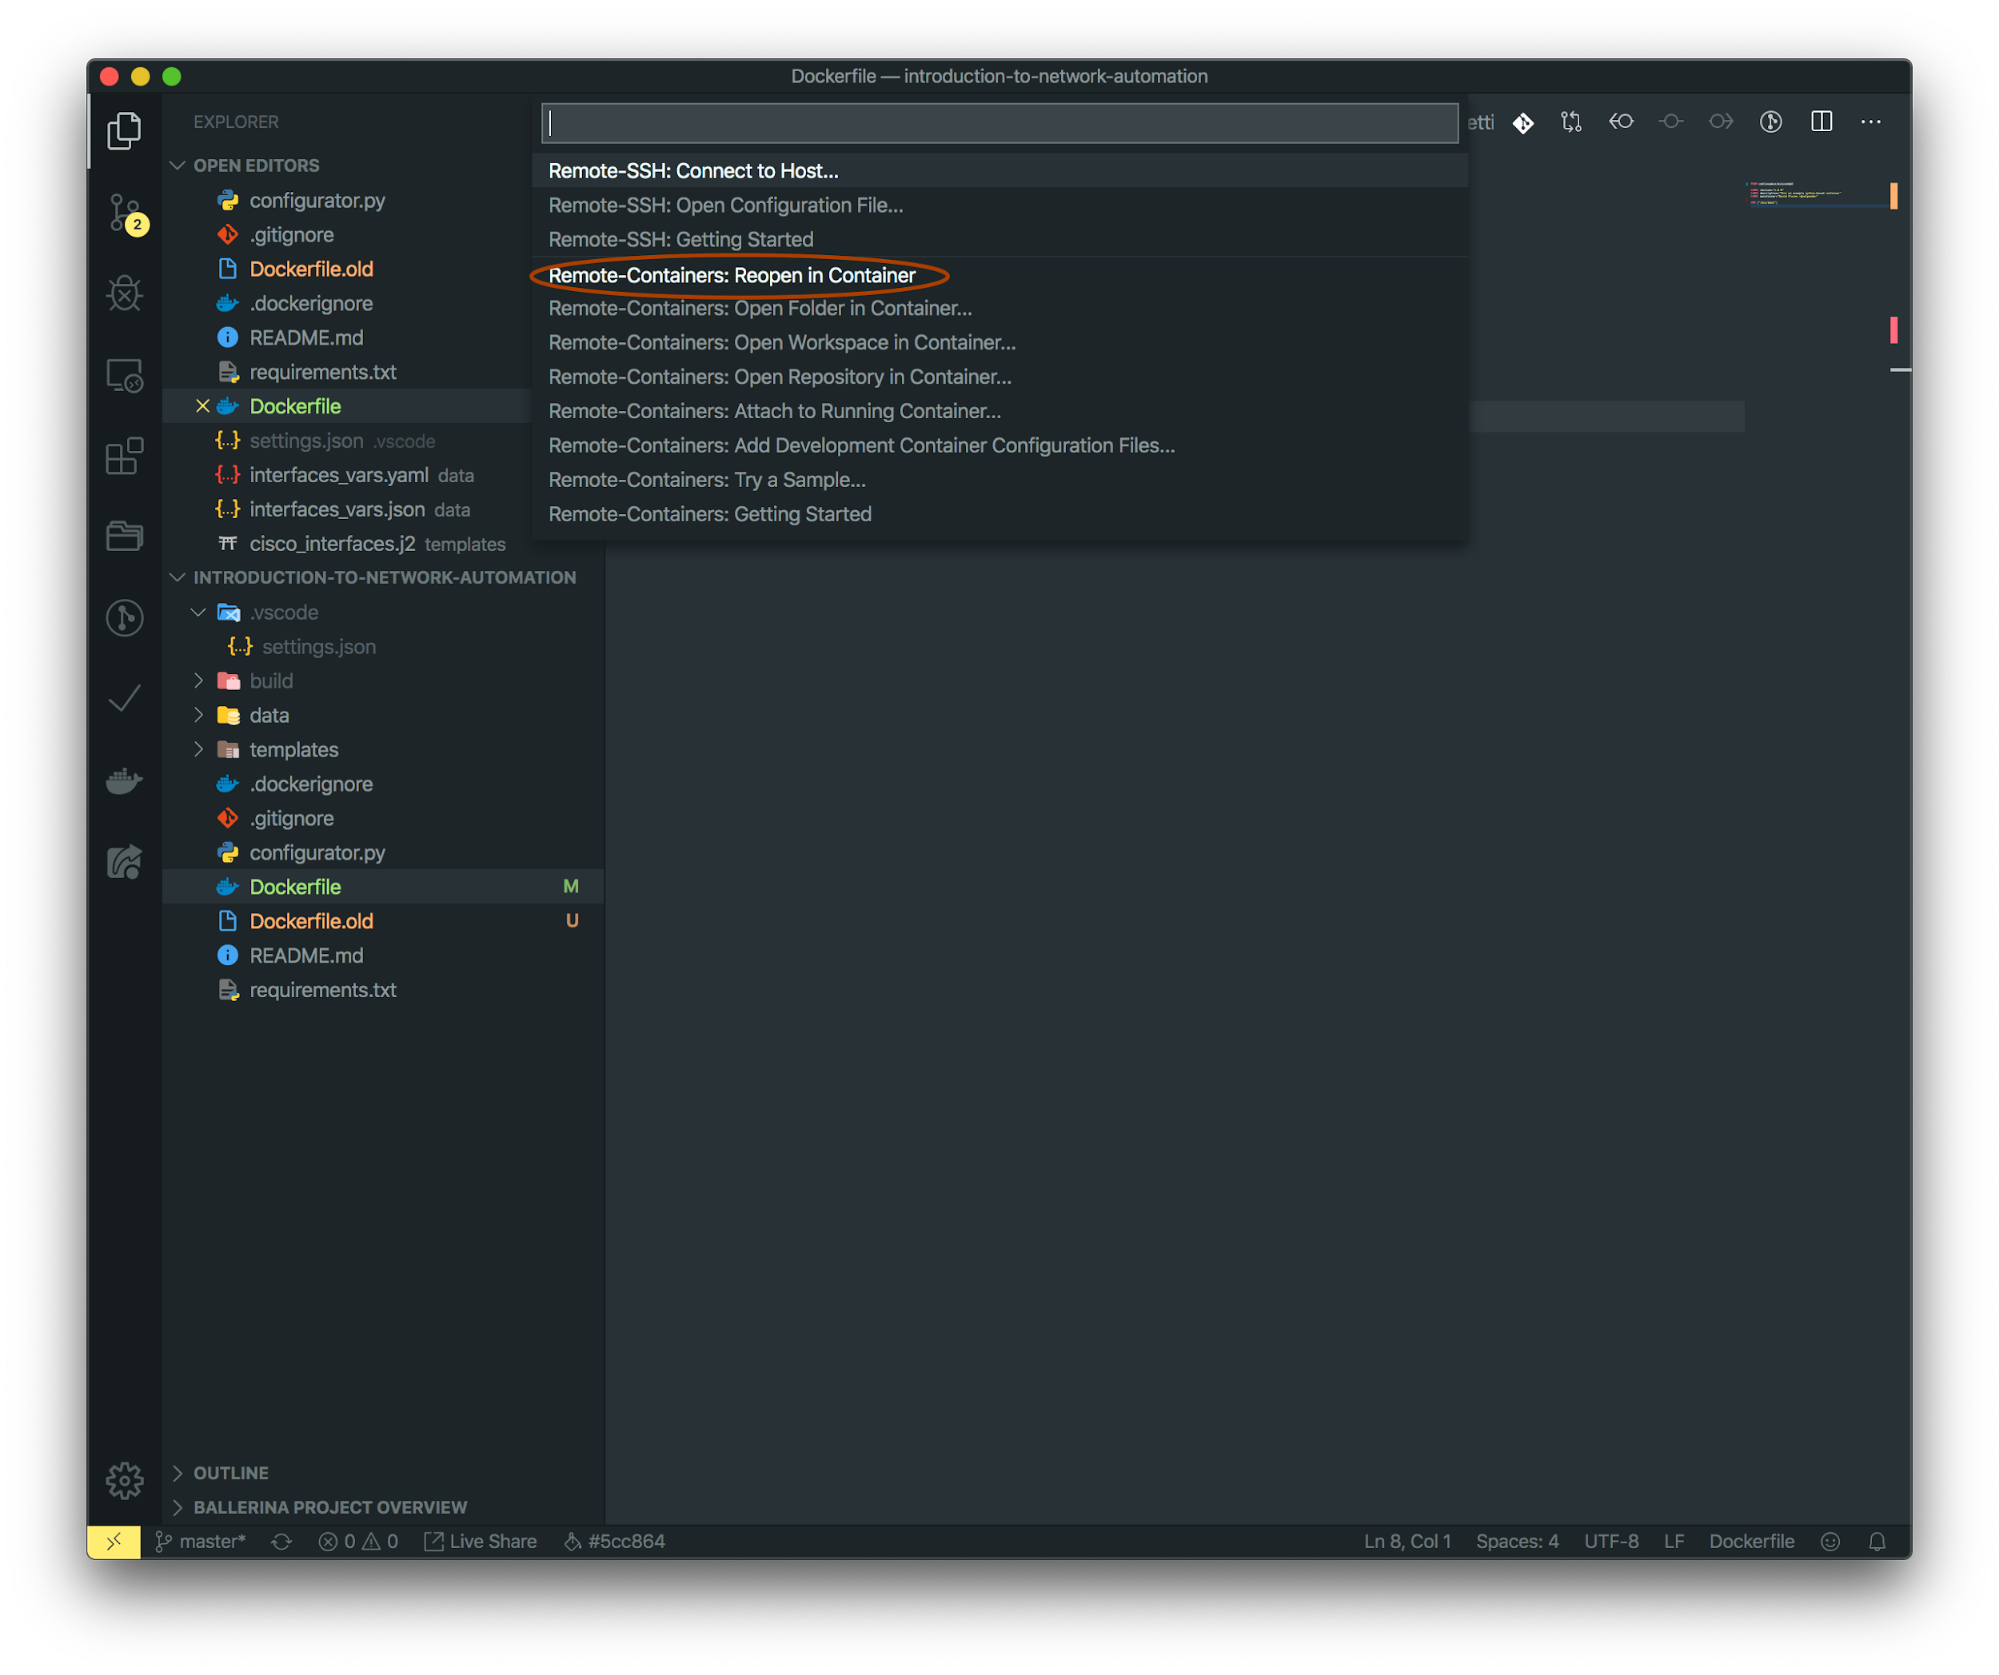Select Remote-Containers: Getting Started command
Screen dimensions: 1999x1675
[1000, 514]
